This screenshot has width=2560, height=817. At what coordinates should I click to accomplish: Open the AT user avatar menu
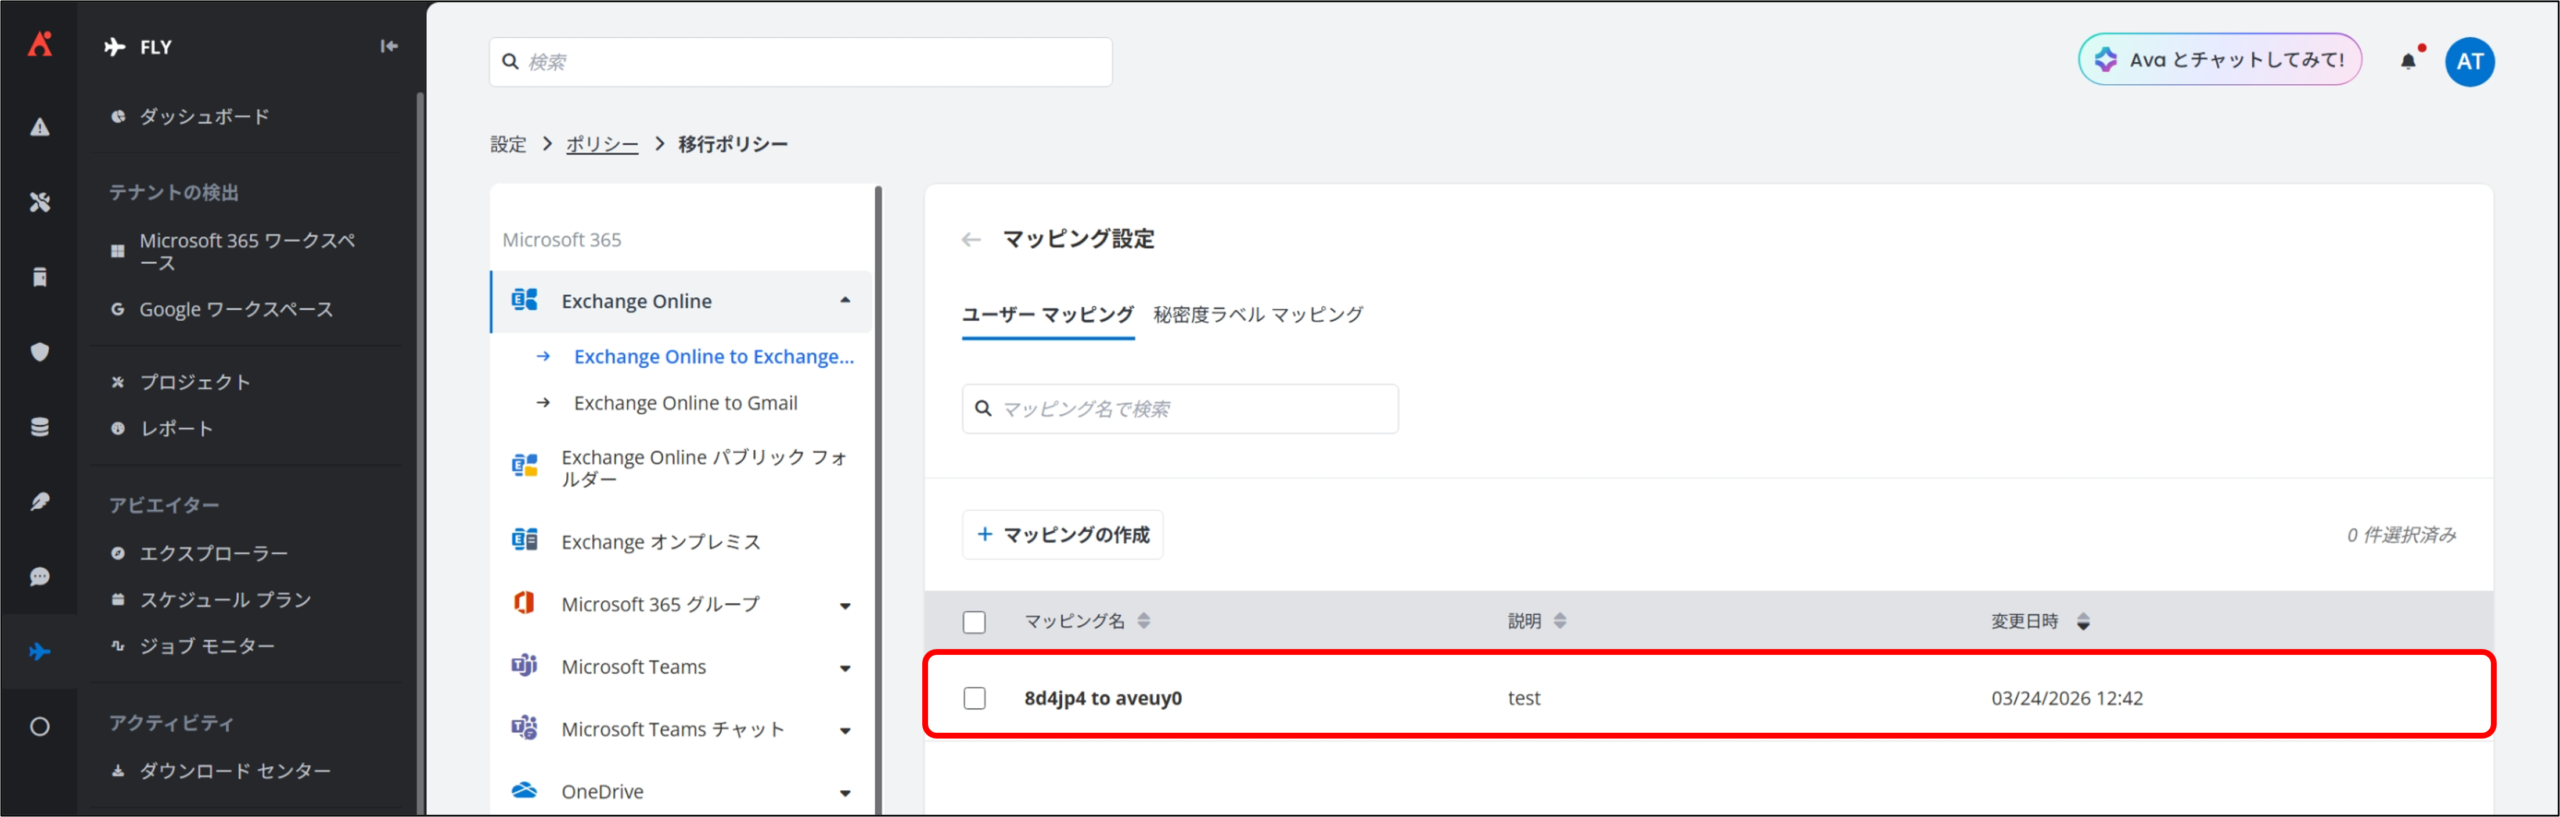[2469, 62]
